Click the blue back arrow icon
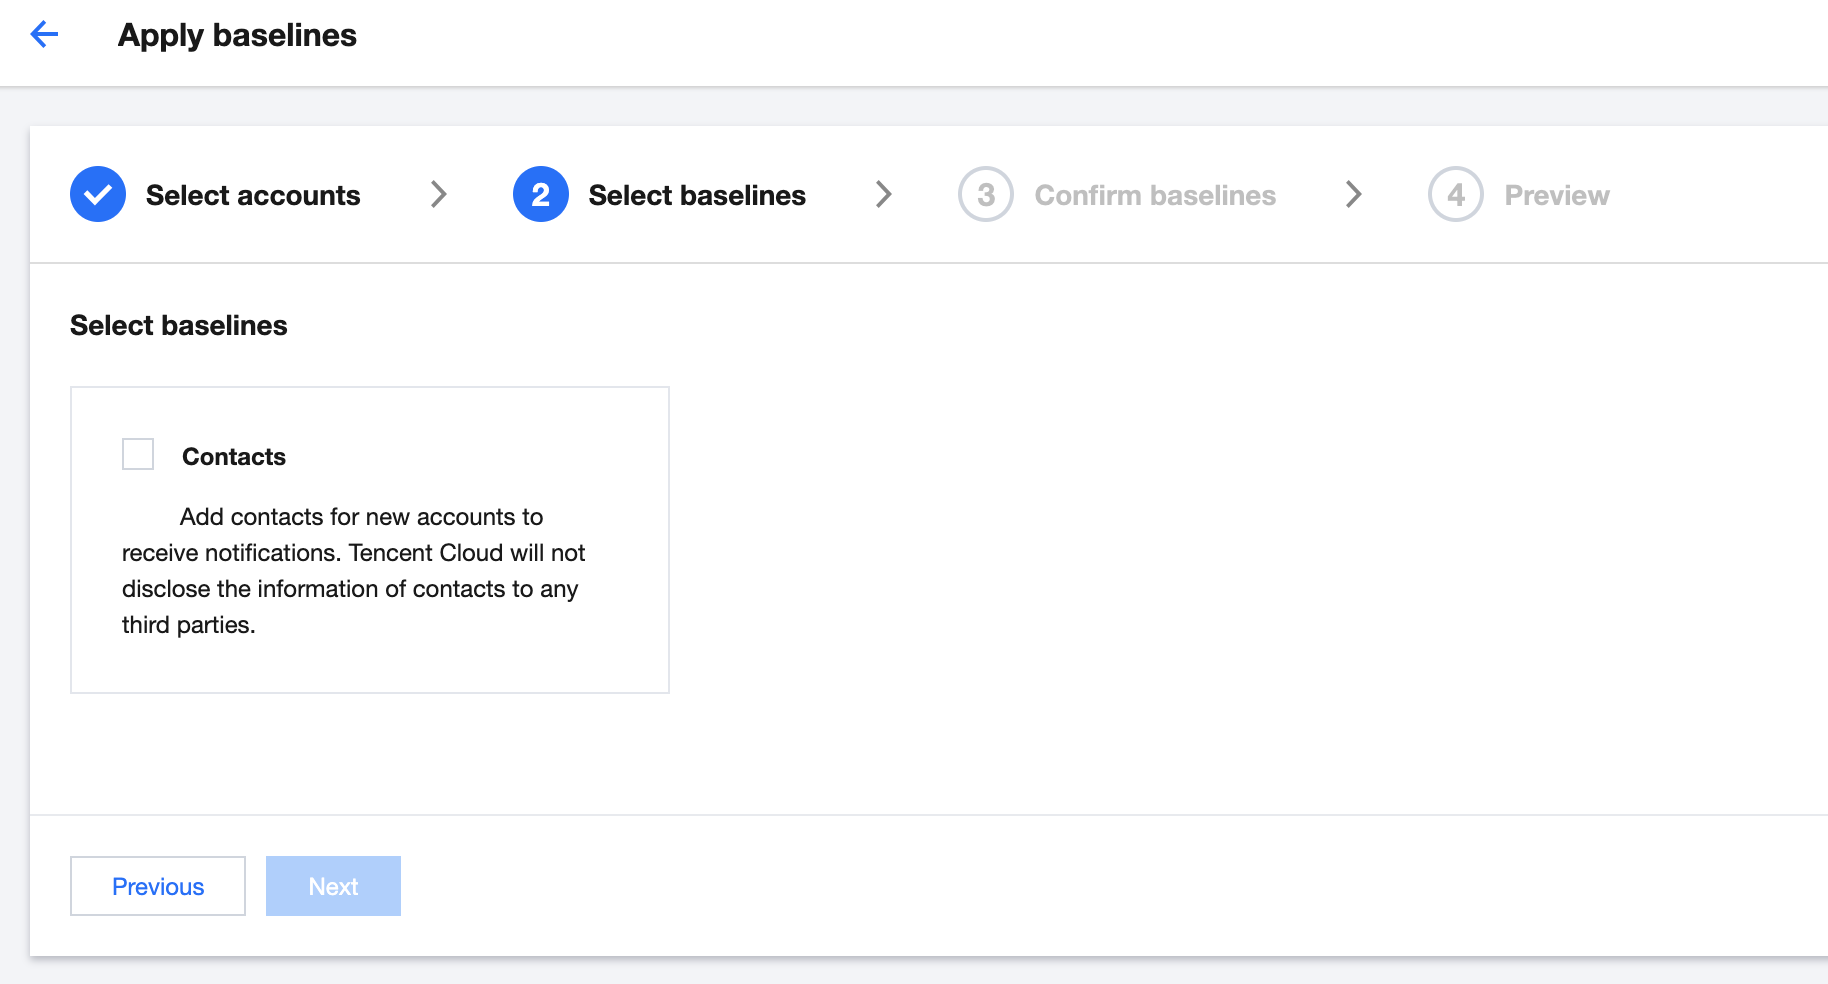The image size is (1828, 984). tap(44, 35)
